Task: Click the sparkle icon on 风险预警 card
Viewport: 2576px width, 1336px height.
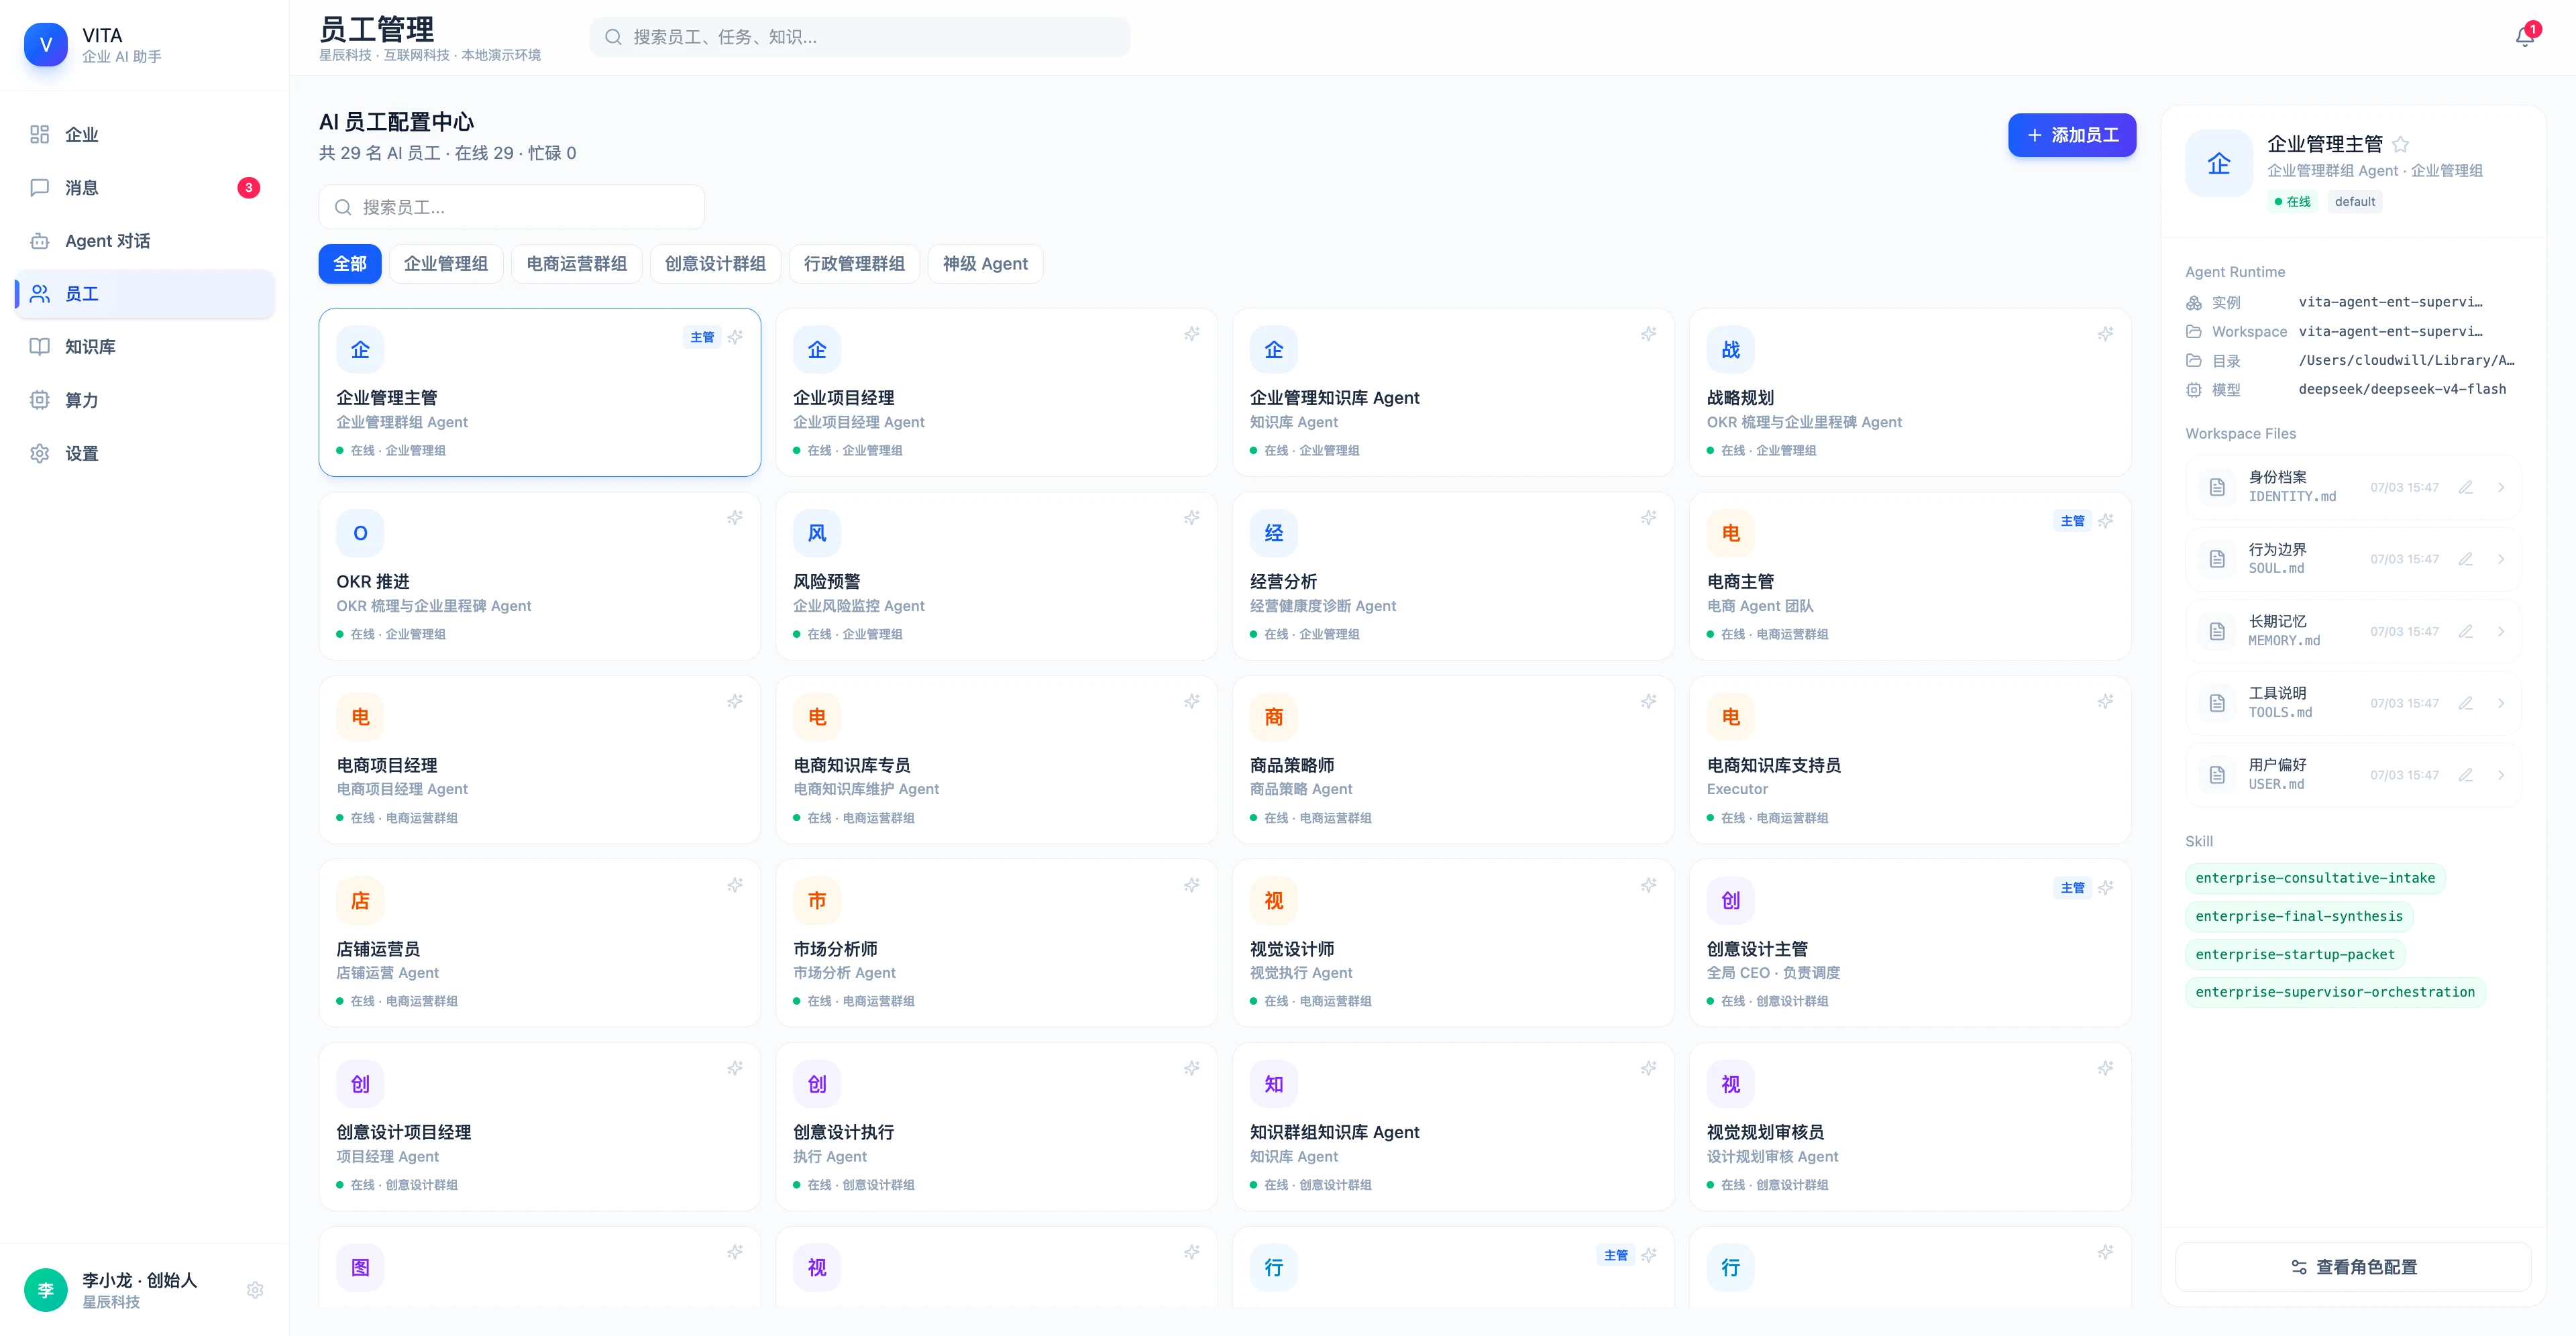Action: tap(1192, 518)
